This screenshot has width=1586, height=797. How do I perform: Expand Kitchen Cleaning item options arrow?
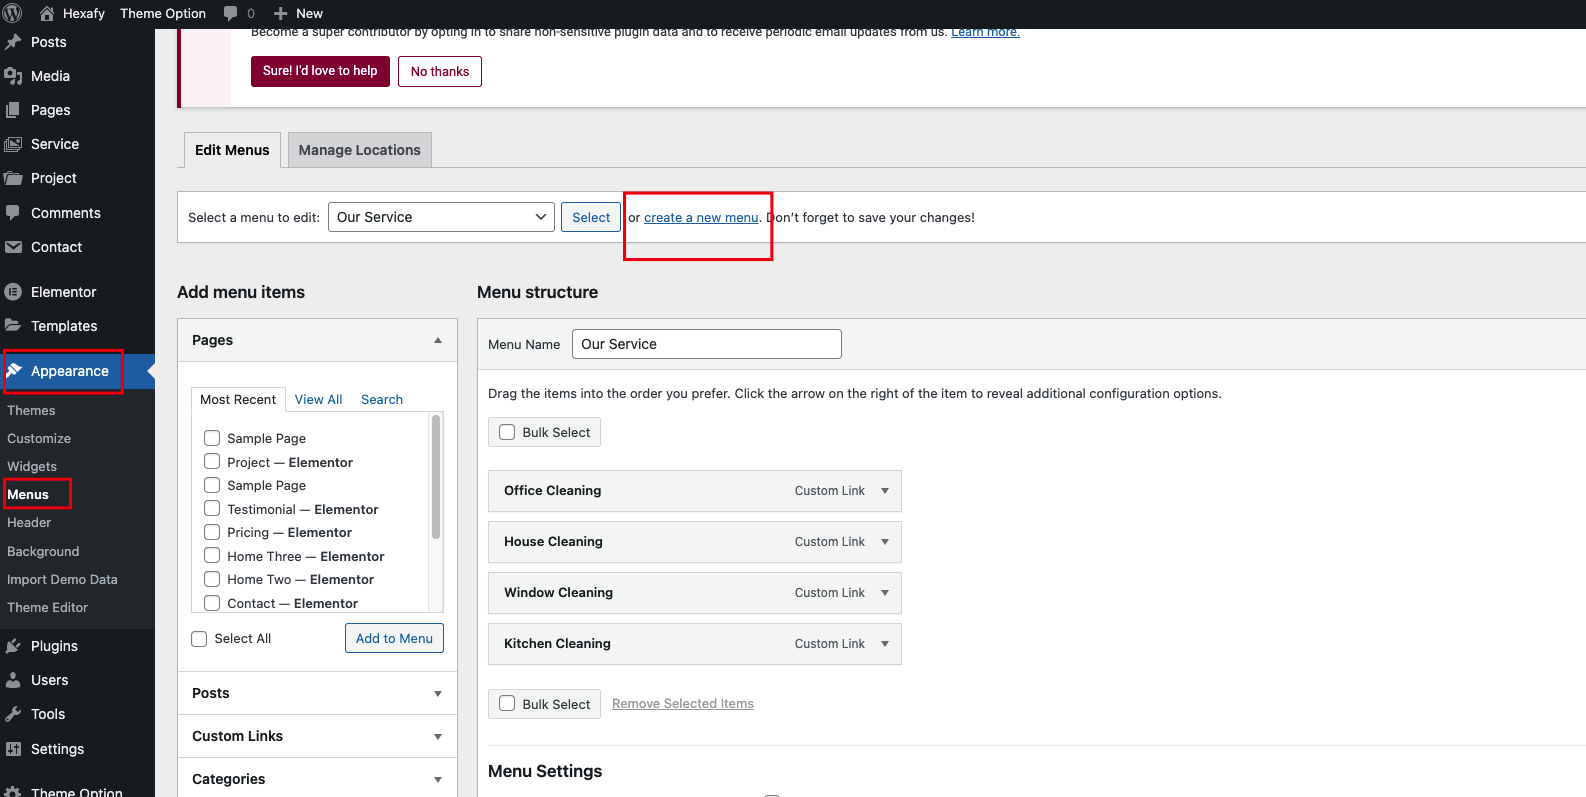coord(885,644)
